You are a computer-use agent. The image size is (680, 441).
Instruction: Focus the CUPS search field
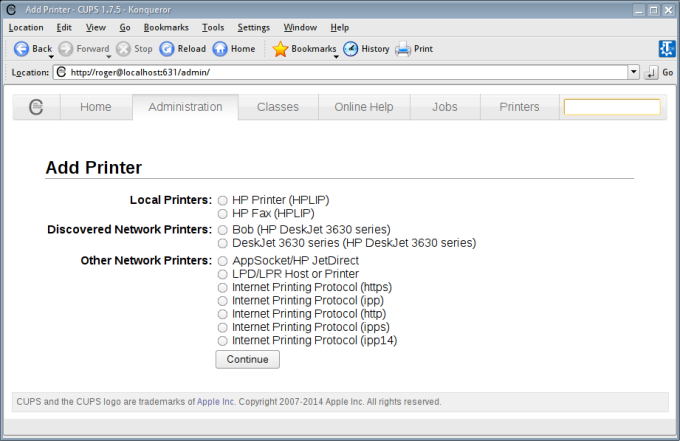point(612,107)
